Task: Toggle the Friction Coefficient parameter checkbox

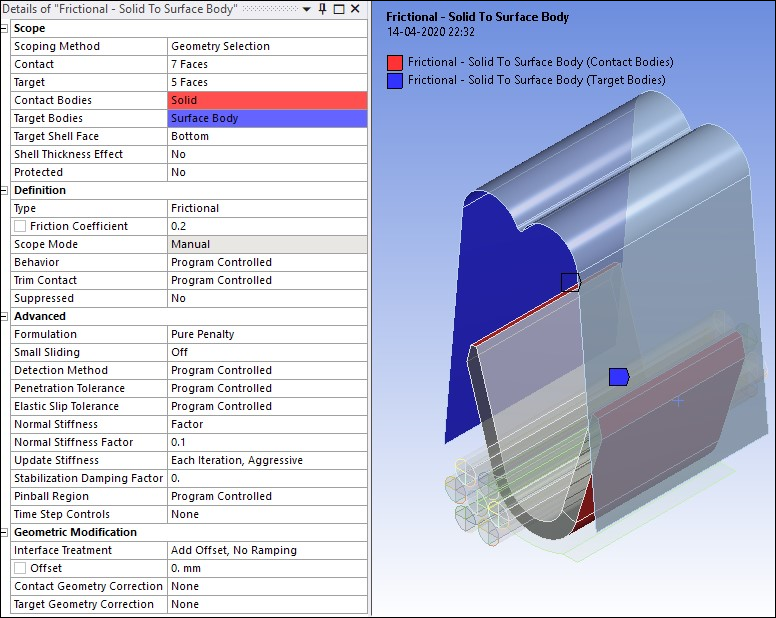Action: 21,226
